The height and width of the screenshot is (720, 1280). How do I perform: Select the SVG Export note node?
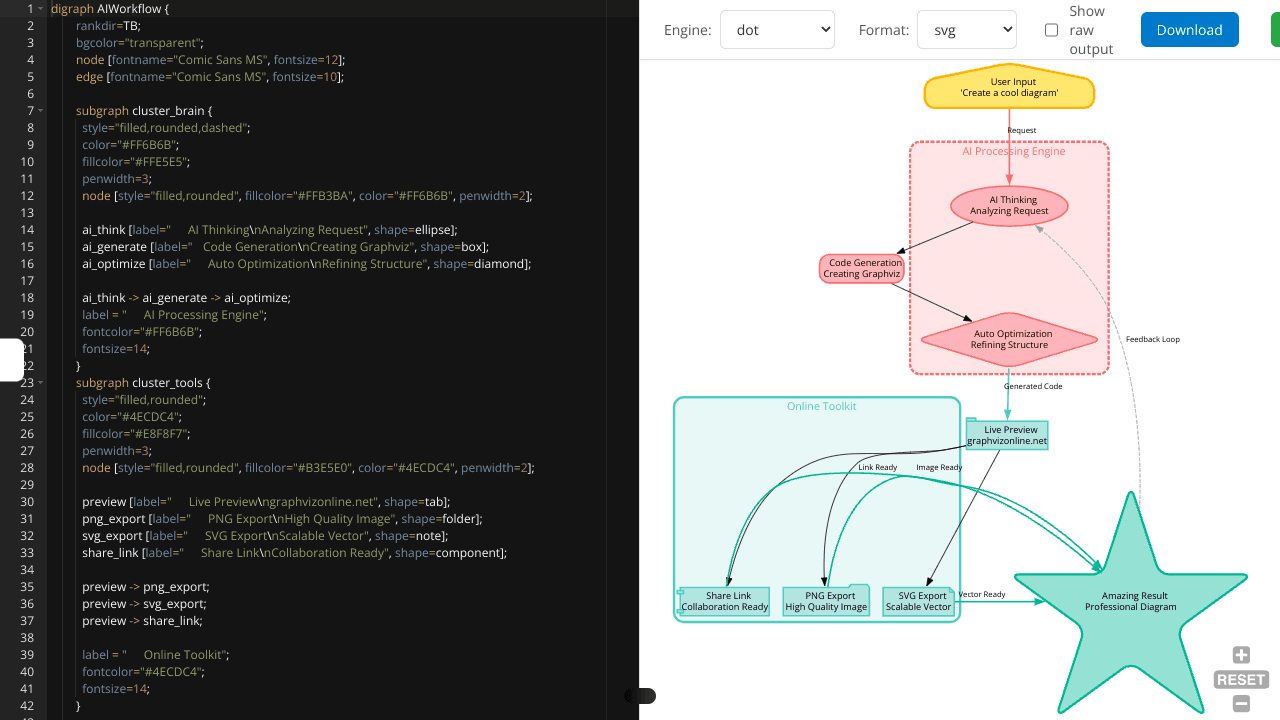(x=919, y=601)
